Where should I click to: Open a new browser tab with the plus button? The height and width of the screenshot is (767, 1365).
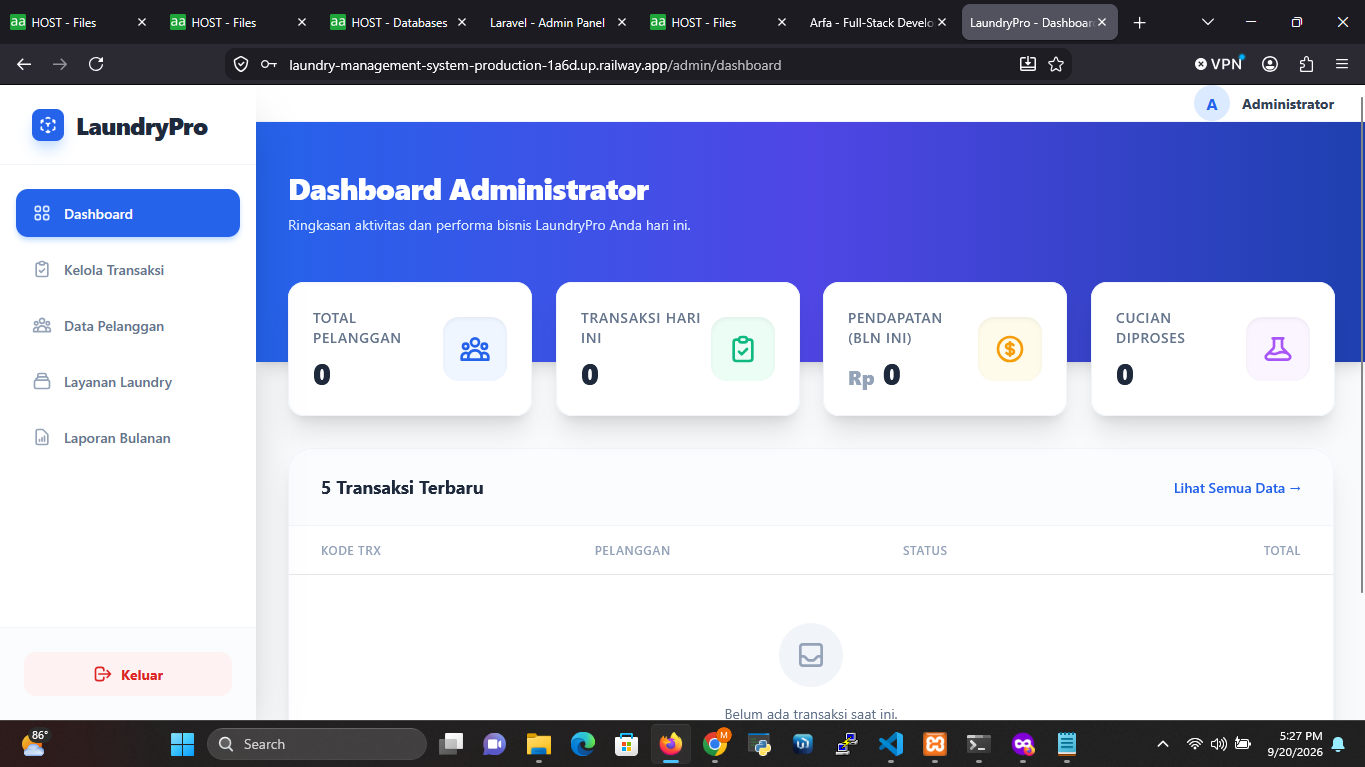pyautogui.click(x=1139, y=22)
